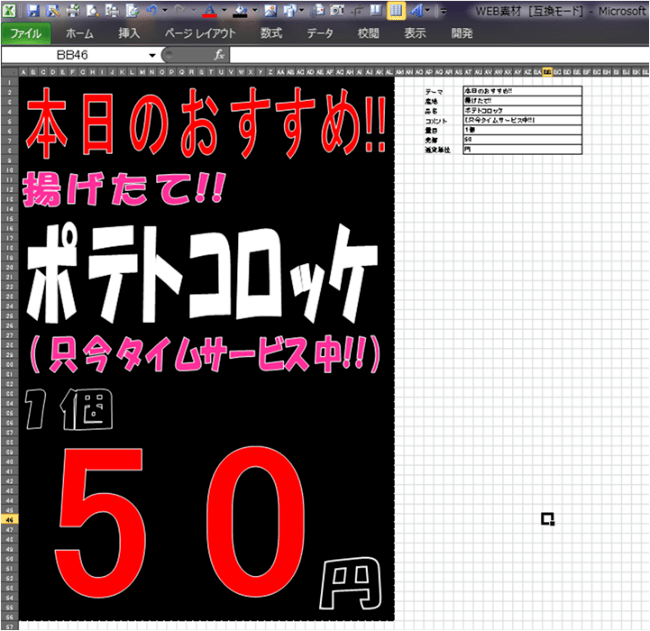Click the Undo arrow icon

coord(152,10)
